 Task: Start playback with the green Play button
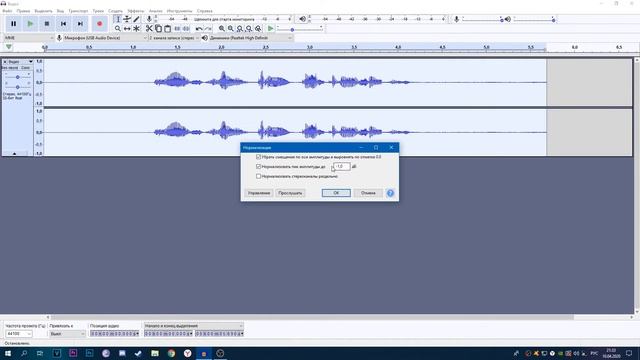(30, 24)
